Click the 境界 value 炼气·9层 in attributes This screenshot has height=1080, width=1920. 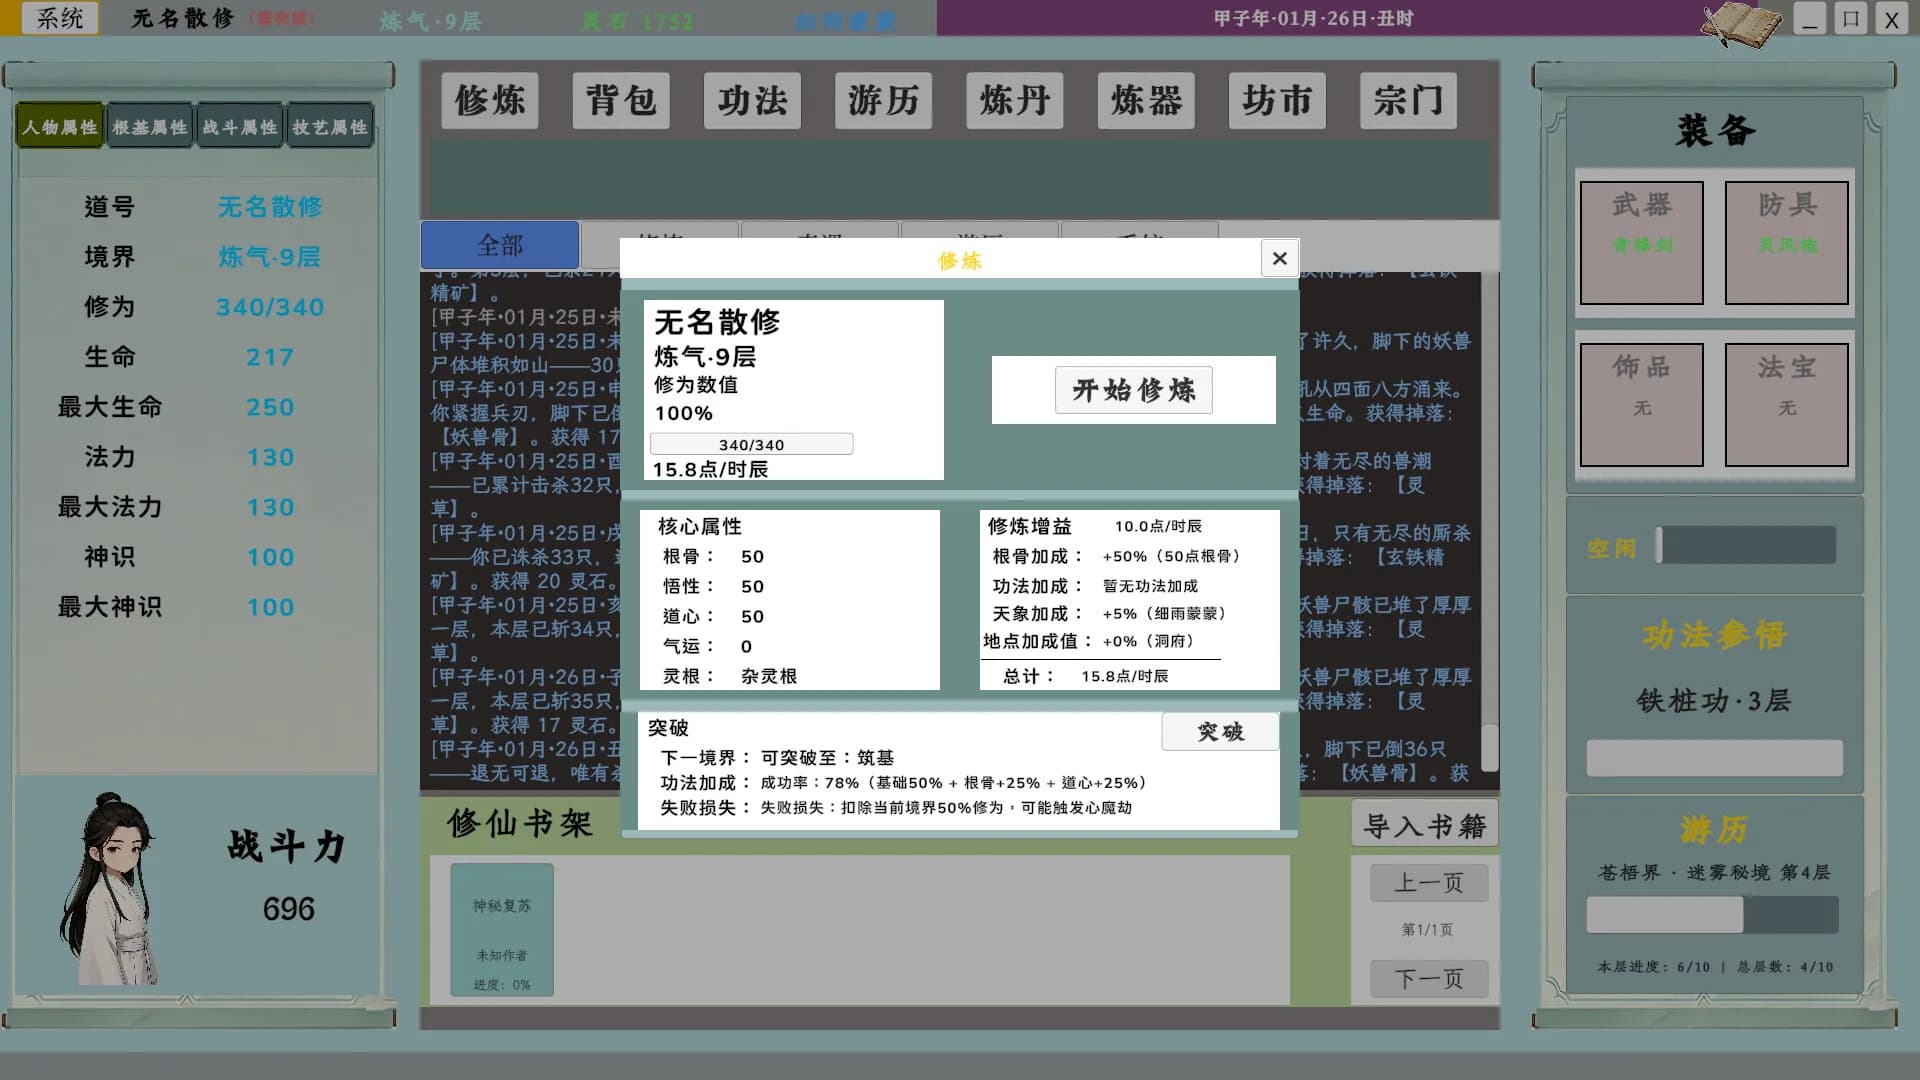pos(270,257)
